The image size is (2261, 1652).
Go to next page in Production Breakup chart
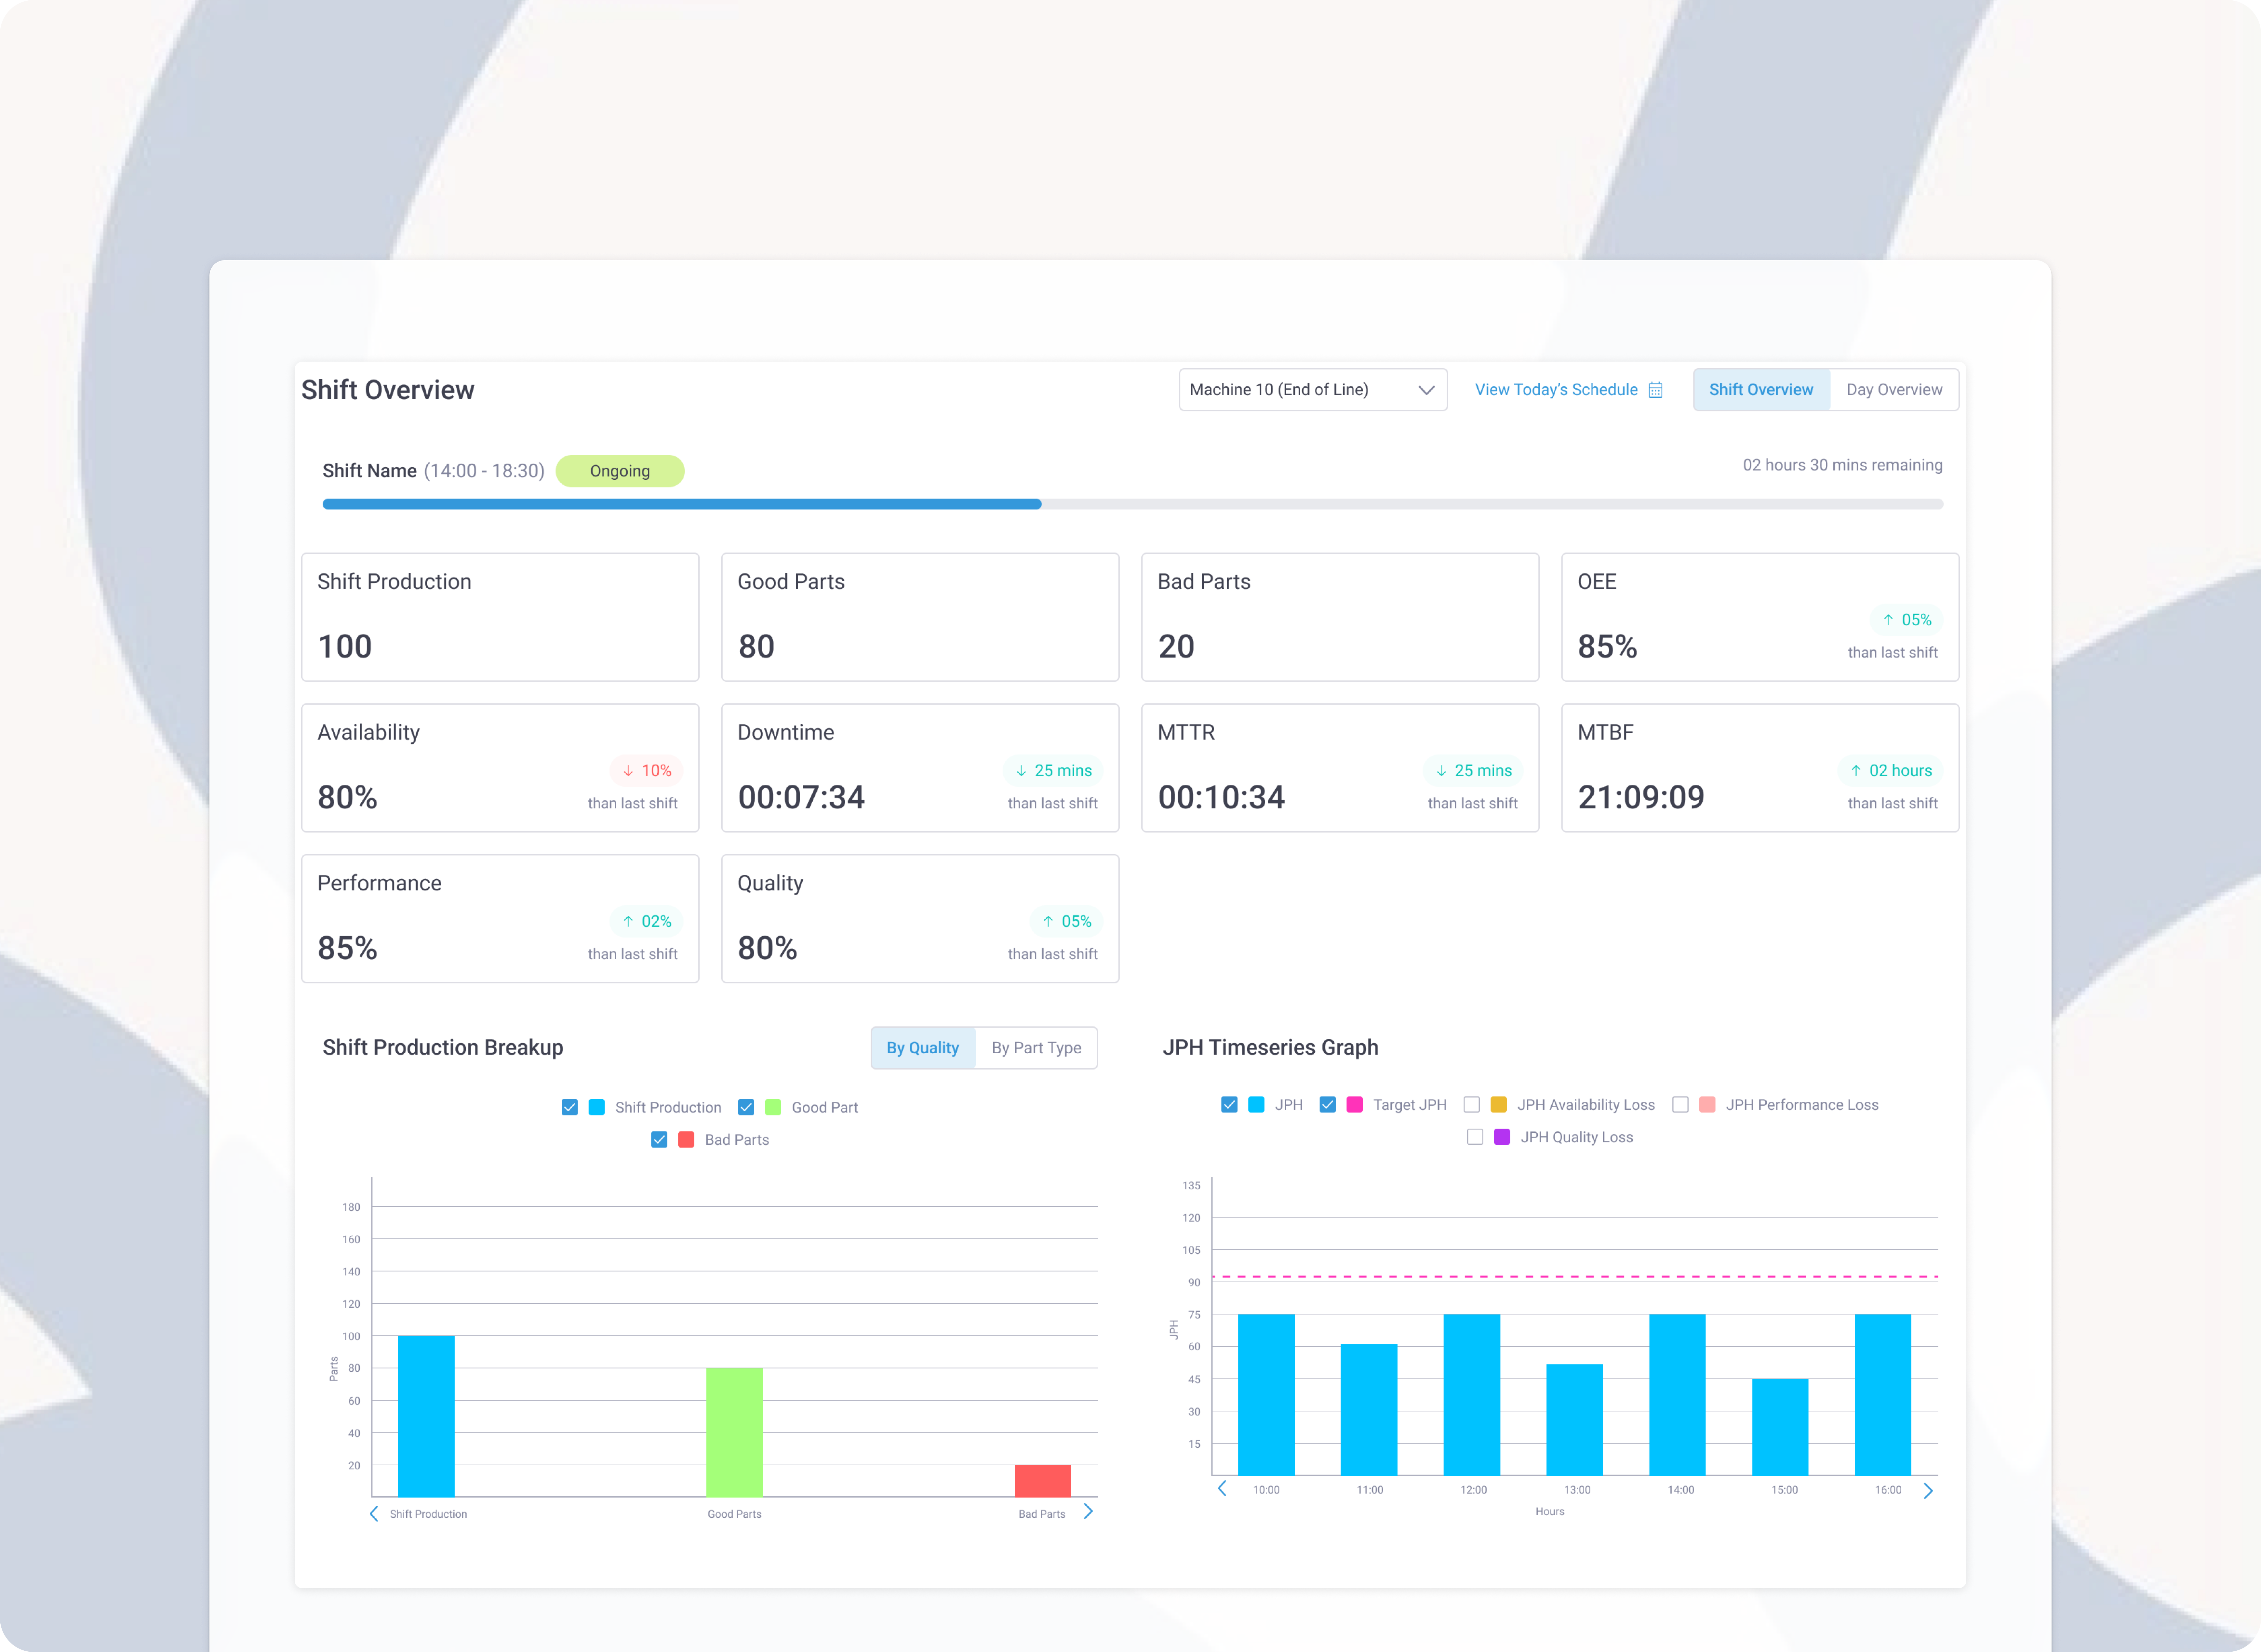coord(1088,1511)
